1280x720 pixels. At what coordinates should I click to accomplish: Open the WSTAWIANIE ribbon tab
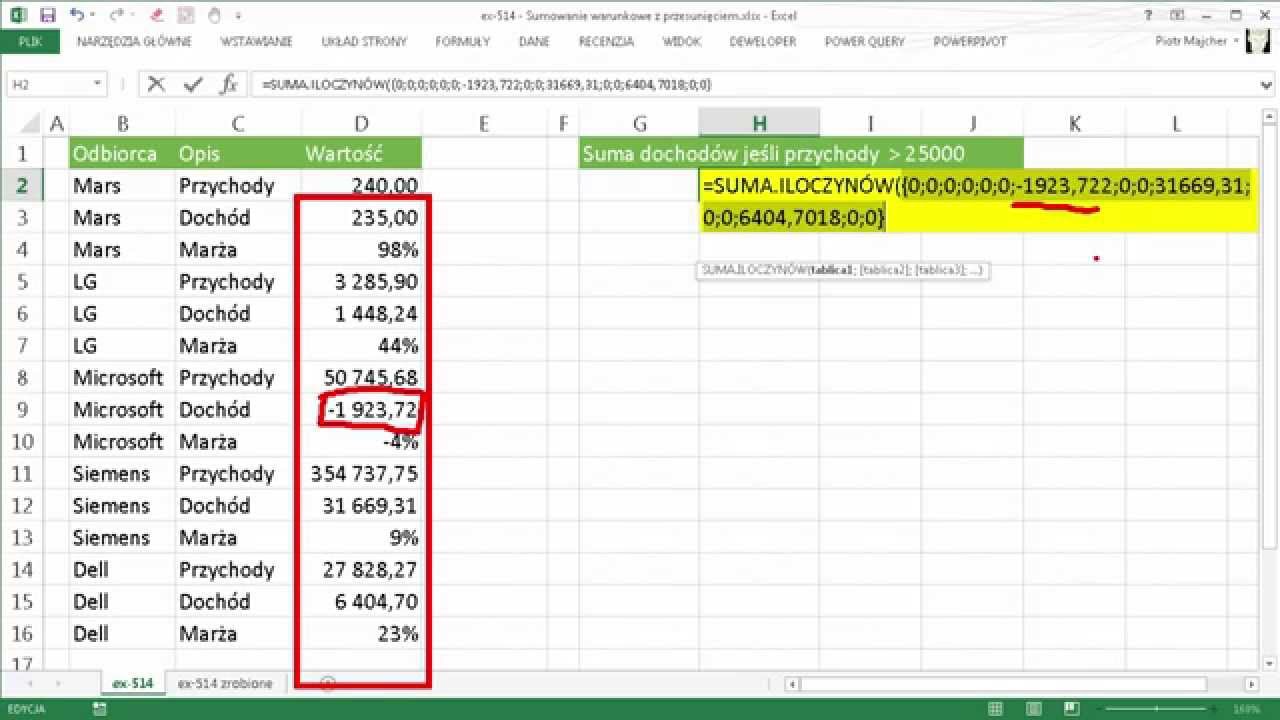[x=256, y=41]
